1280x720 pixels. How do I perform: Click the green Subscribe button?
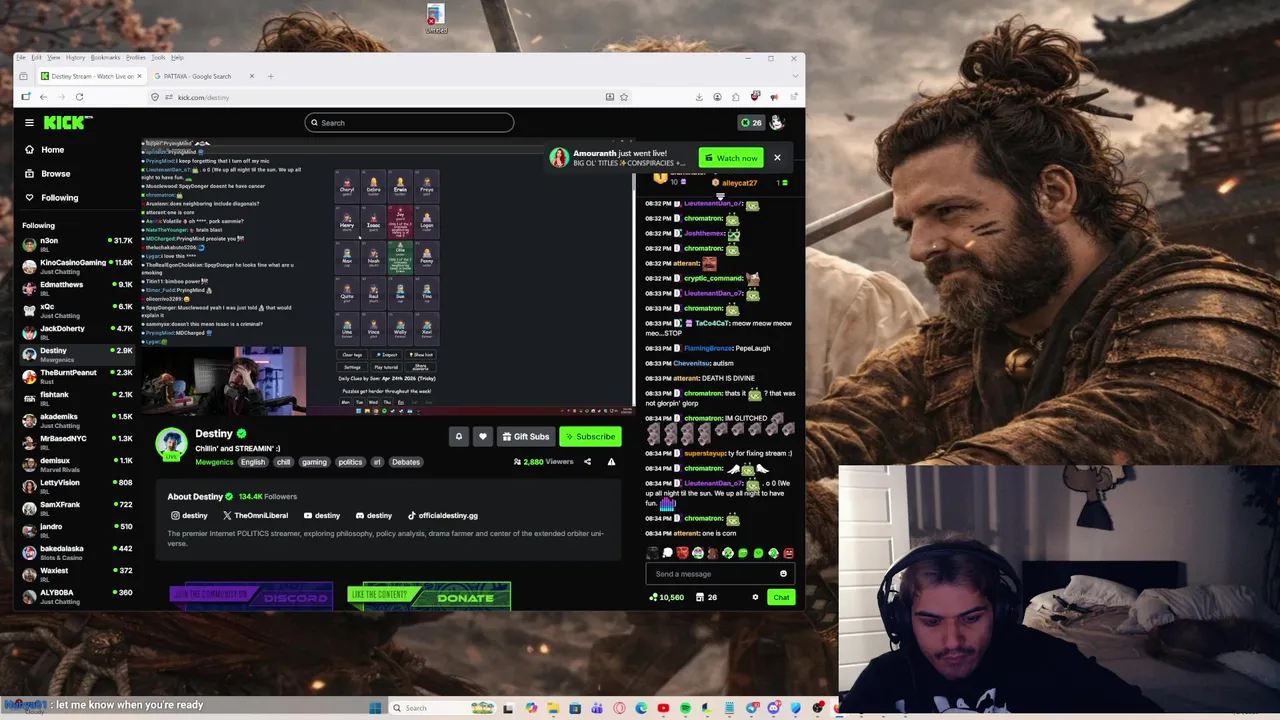coord(590,436)
